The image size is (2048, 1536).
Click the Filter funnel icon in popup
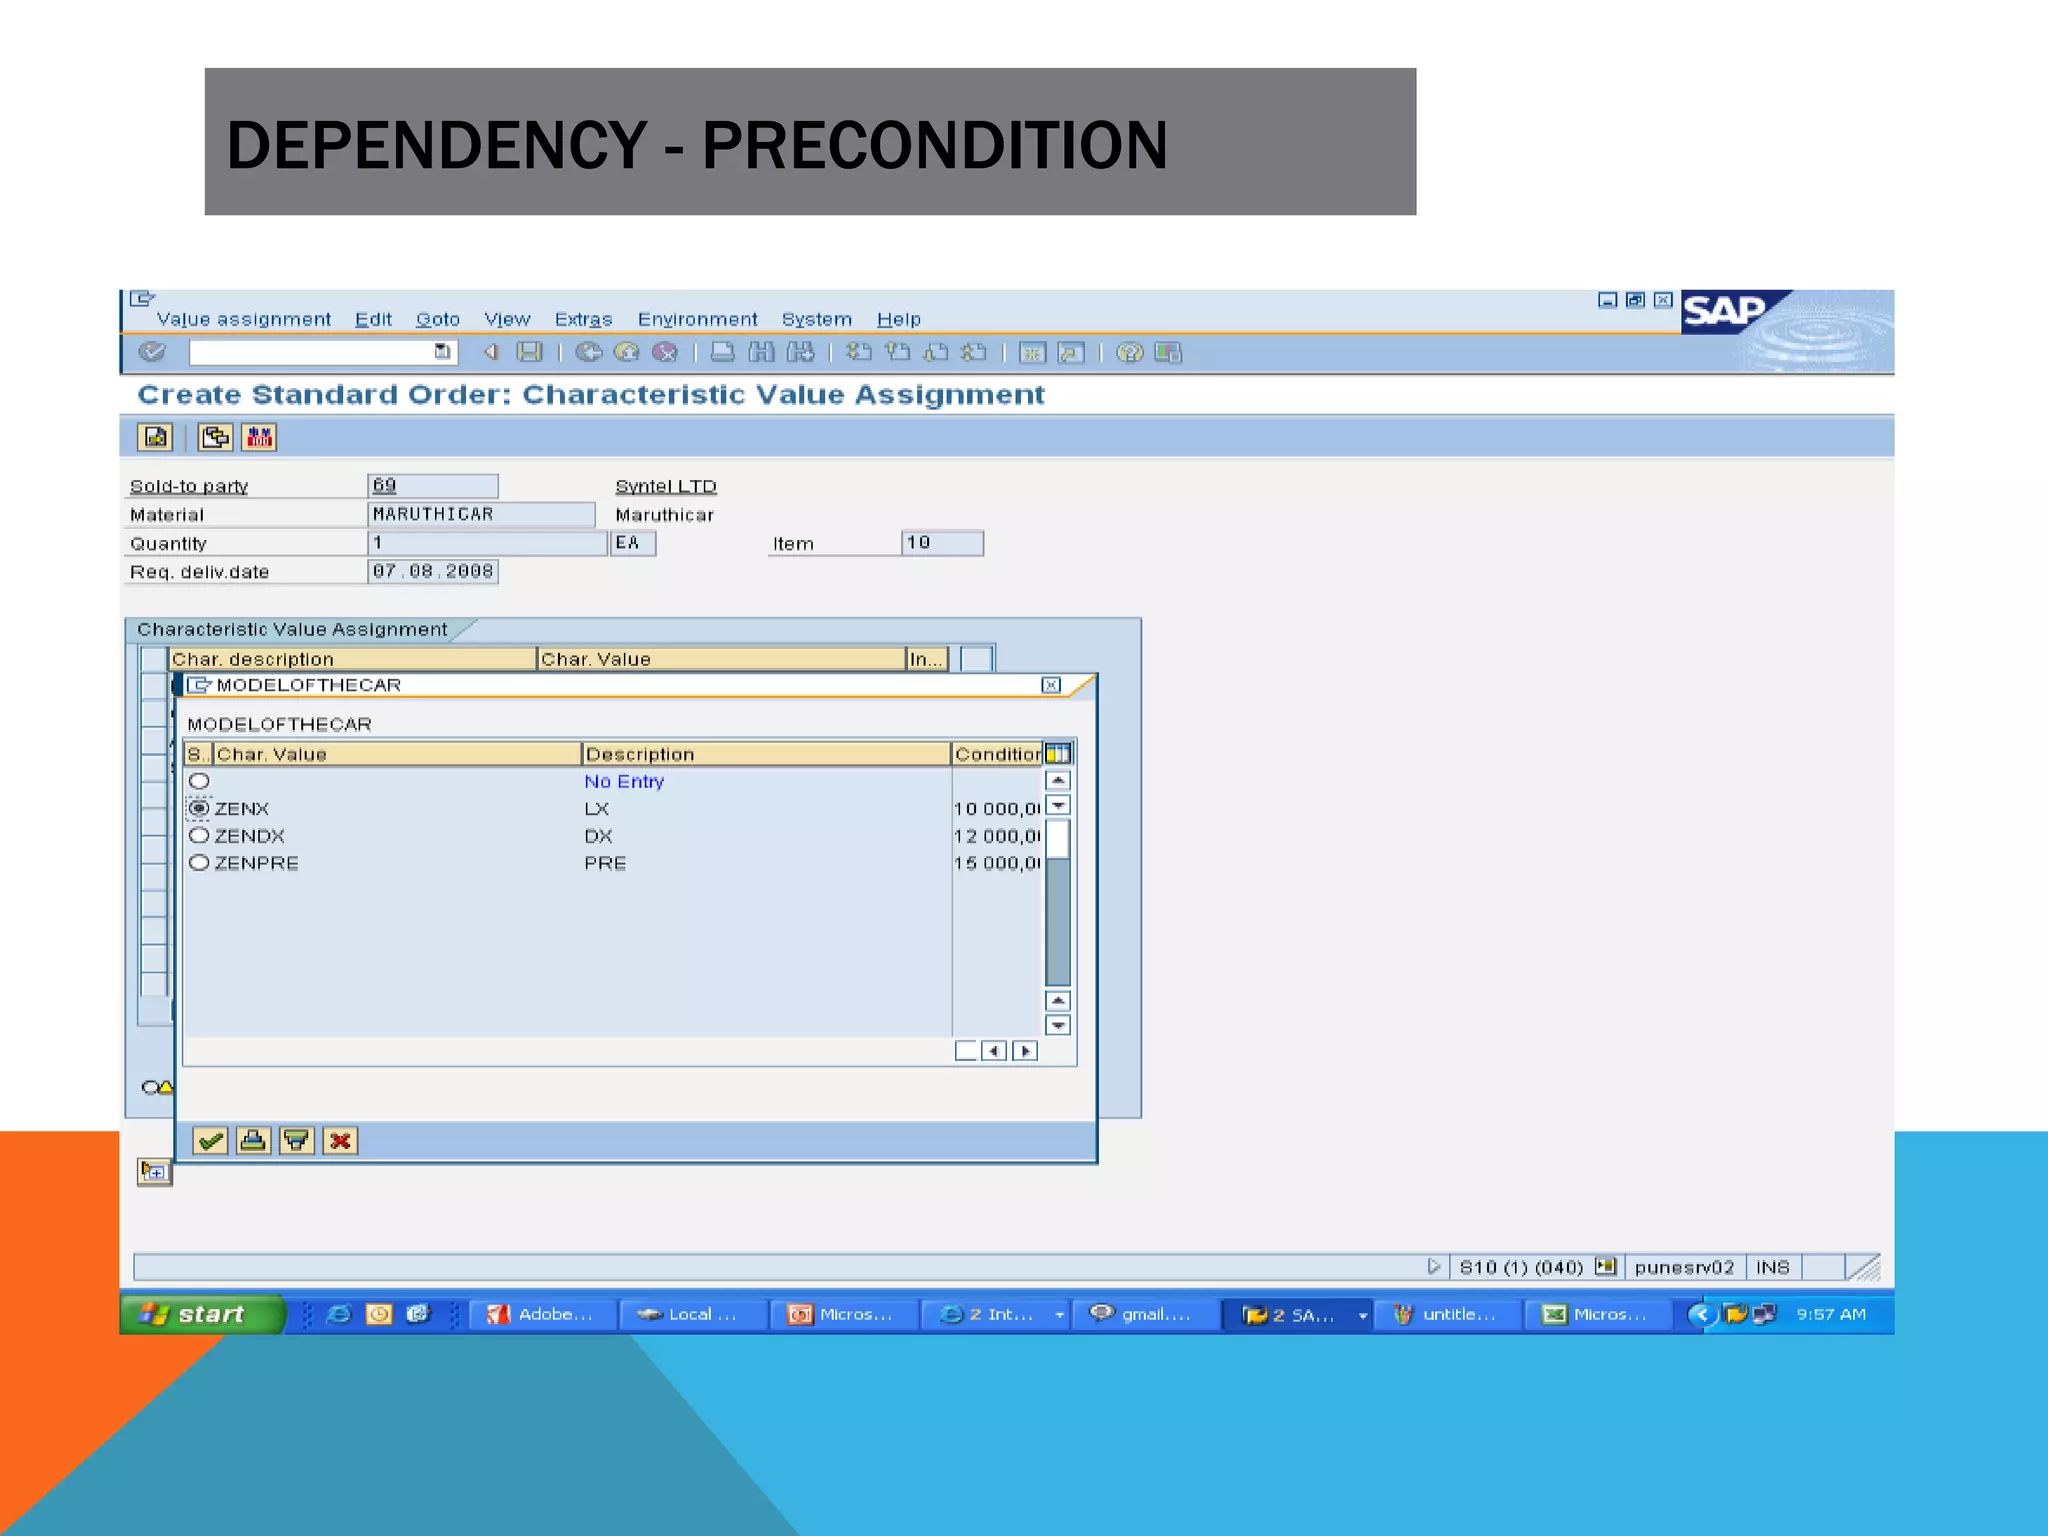297,1140
